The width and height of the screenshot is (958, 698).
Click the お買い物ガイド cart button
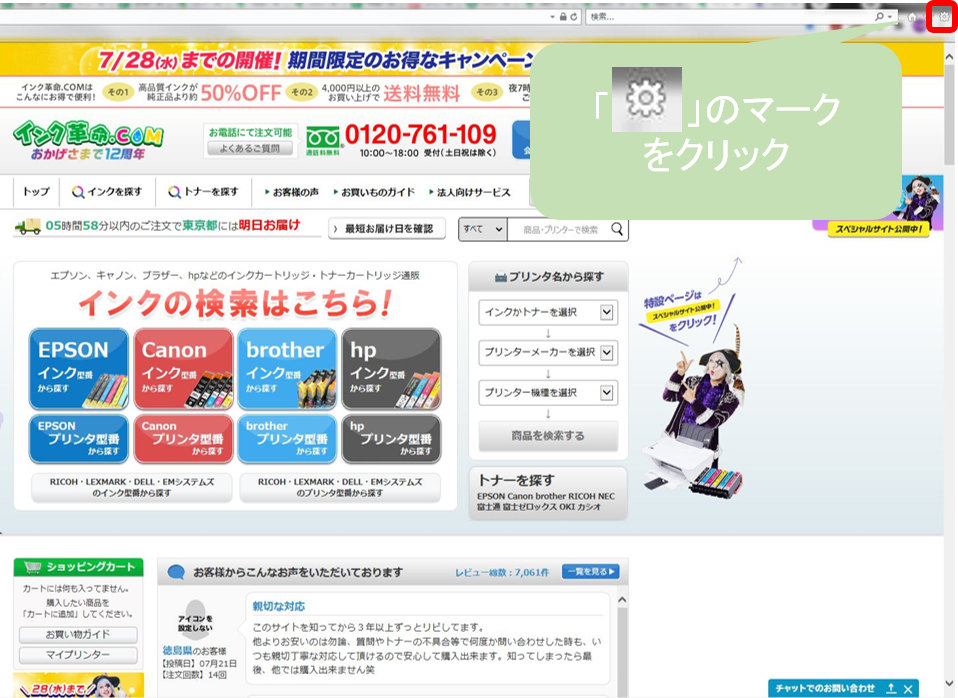[x=78, y=634]
